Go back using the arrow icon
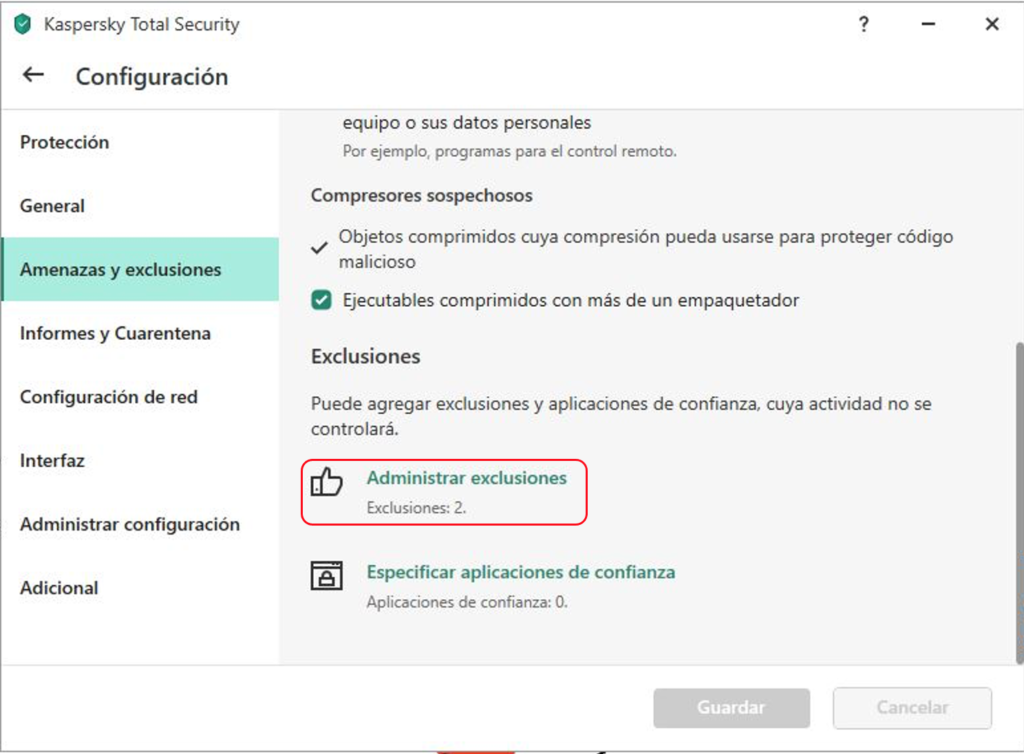The image size is (1024, 754). coord(34,76)
